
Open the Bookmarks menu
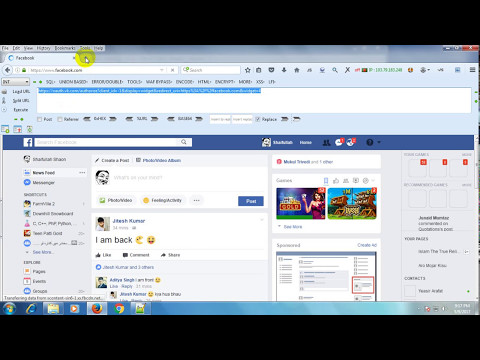(x=65, y=48)
